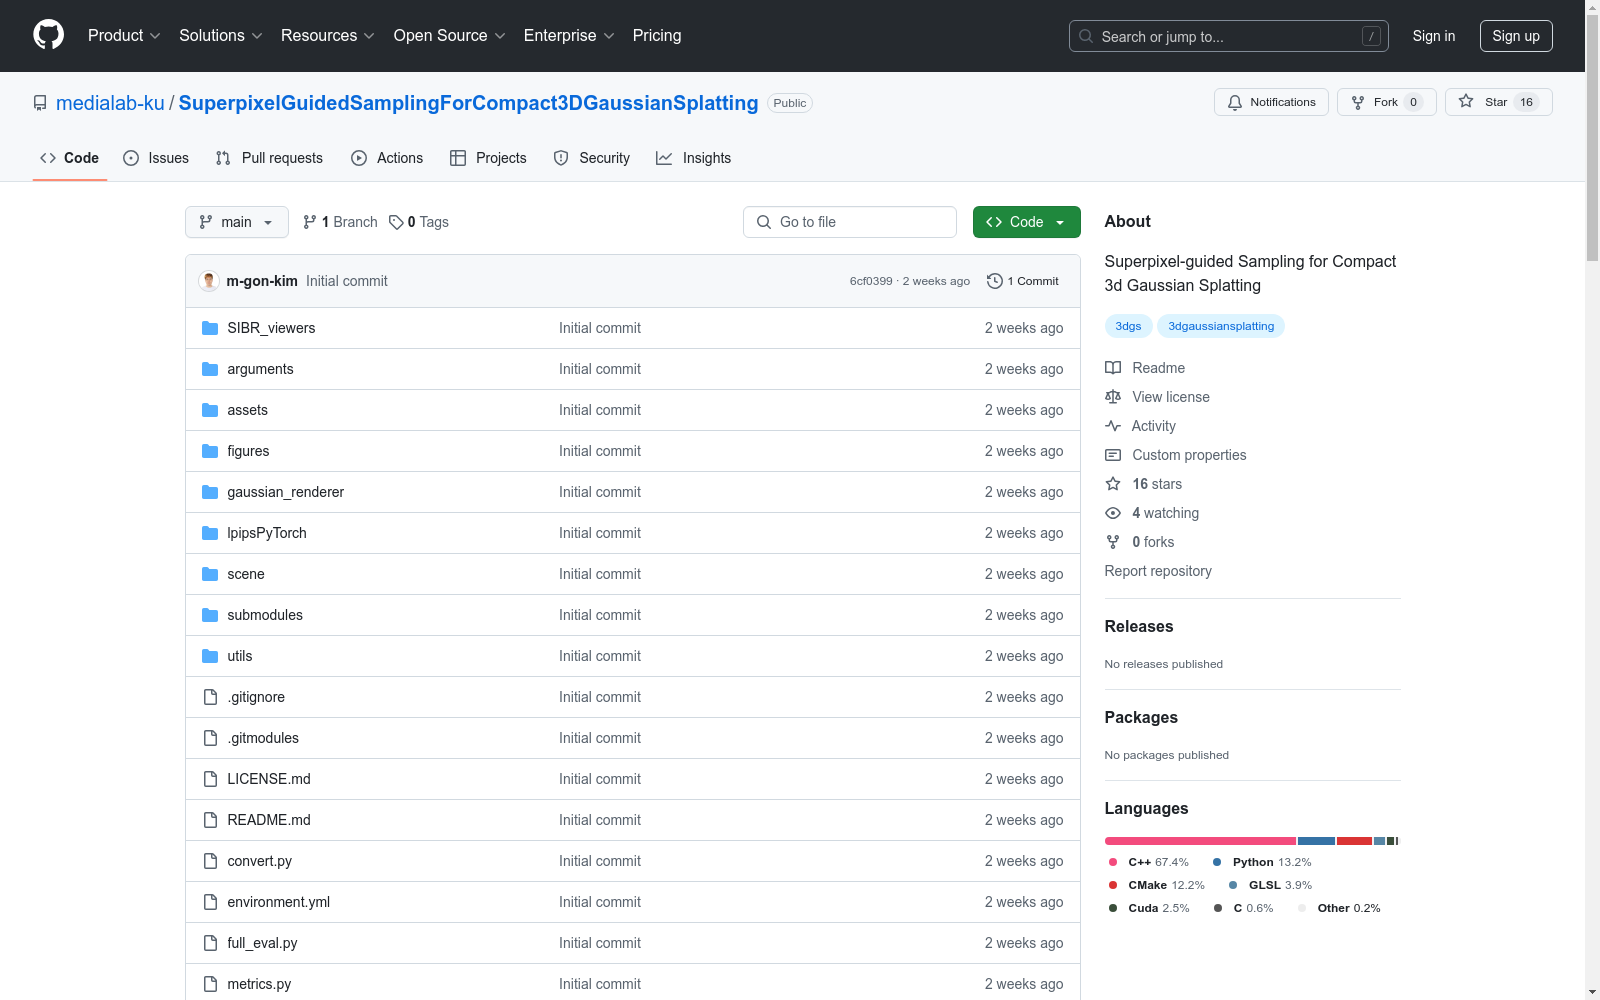Click the assets folder icon
Screen dimensions: 1600x1000
210,410
